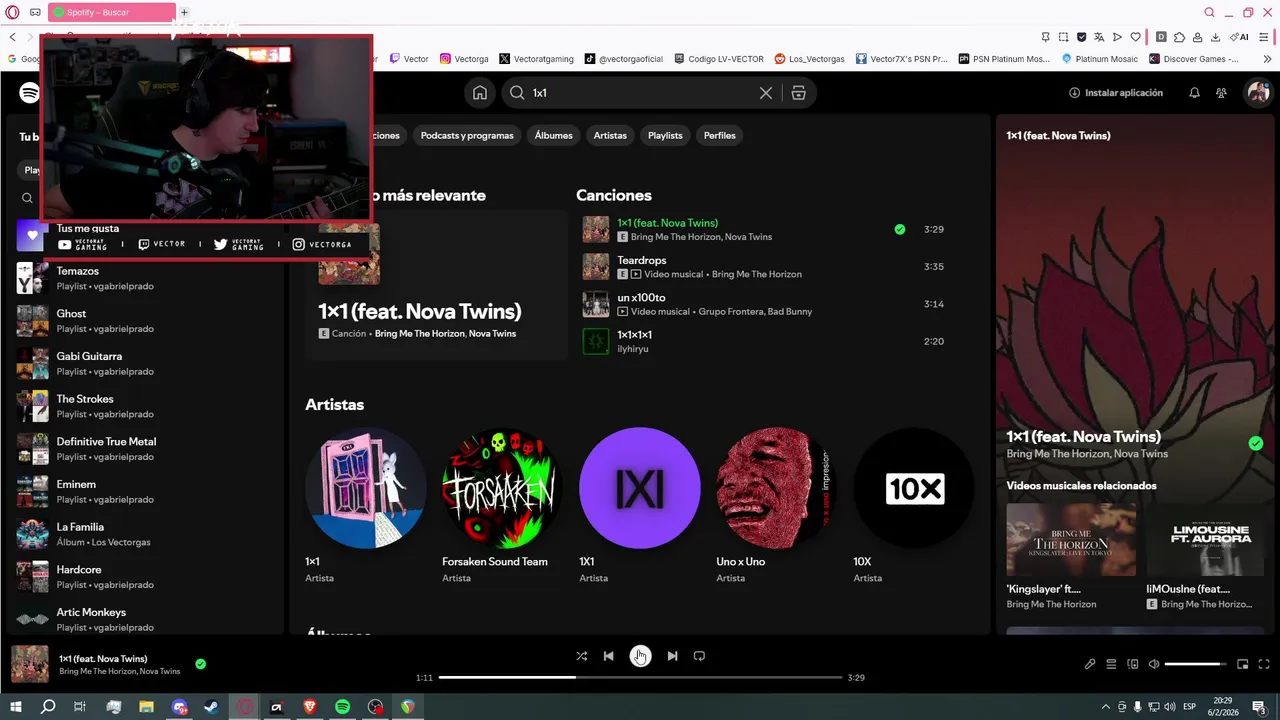Select the Álbumes filter

coord(553,136)
